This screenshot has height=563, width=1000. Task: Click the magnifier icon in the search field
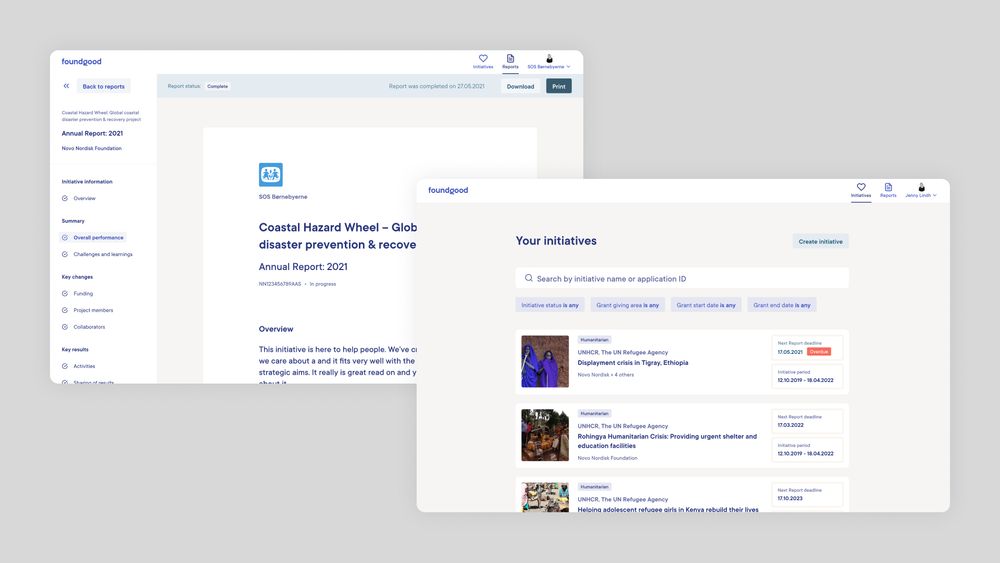529,278
